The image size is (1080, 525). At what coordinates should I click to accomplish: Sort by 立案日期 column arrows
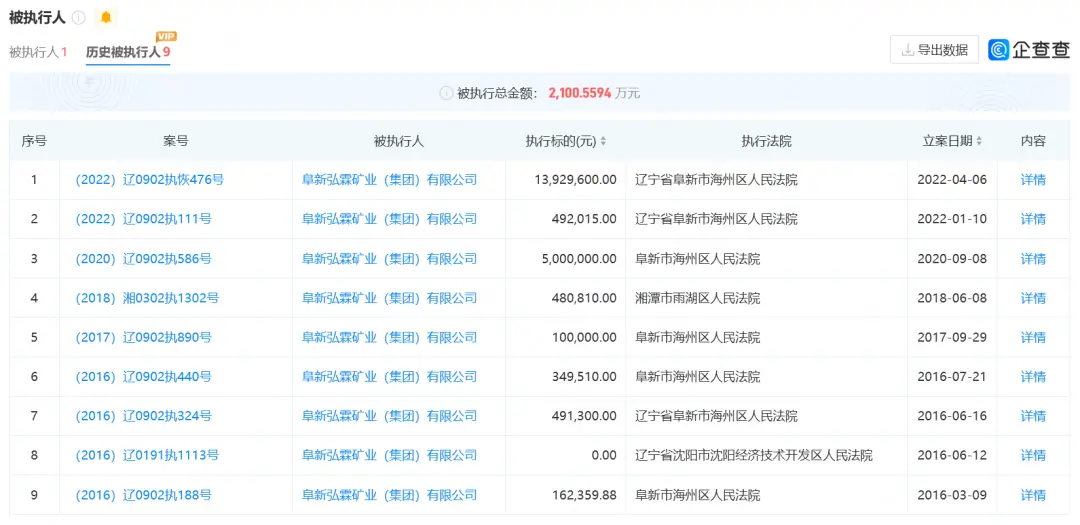pyautogui.click(x=978, y=142)
